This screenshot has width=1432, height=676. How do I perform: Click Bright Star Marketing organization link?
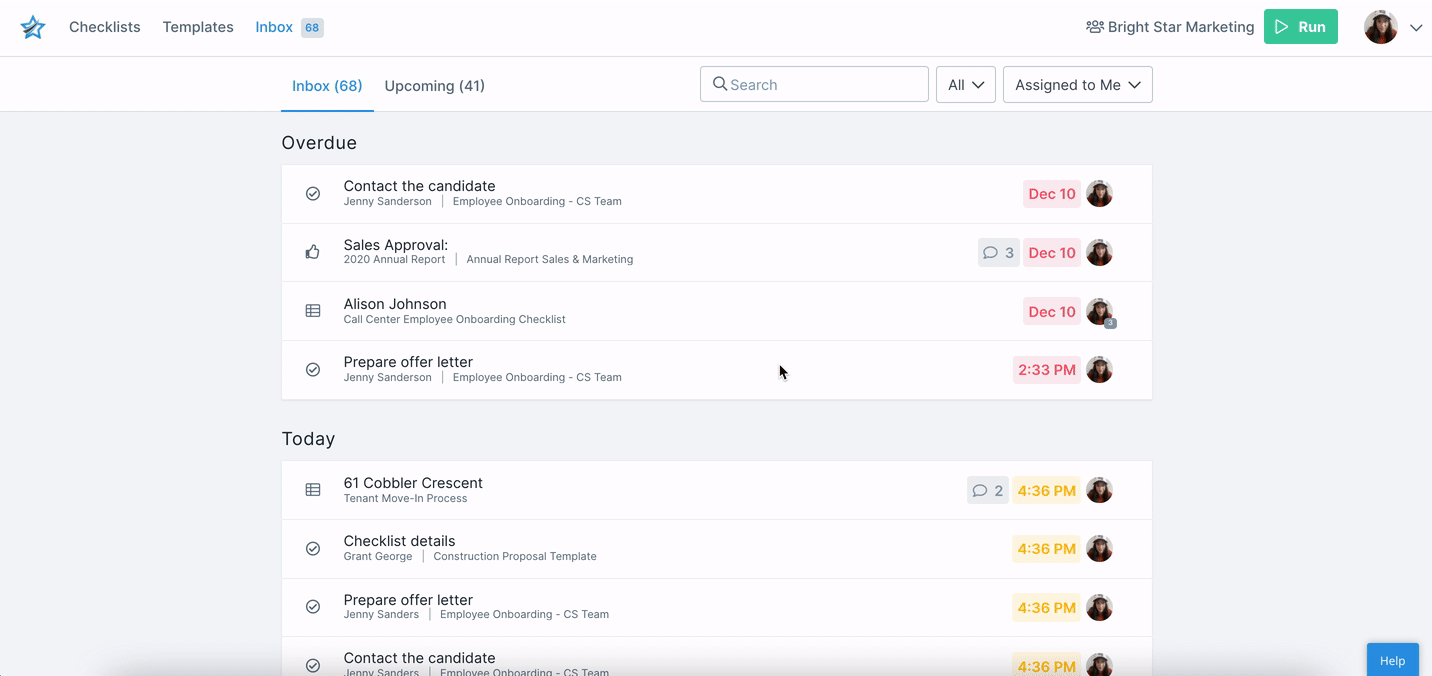1181,27
